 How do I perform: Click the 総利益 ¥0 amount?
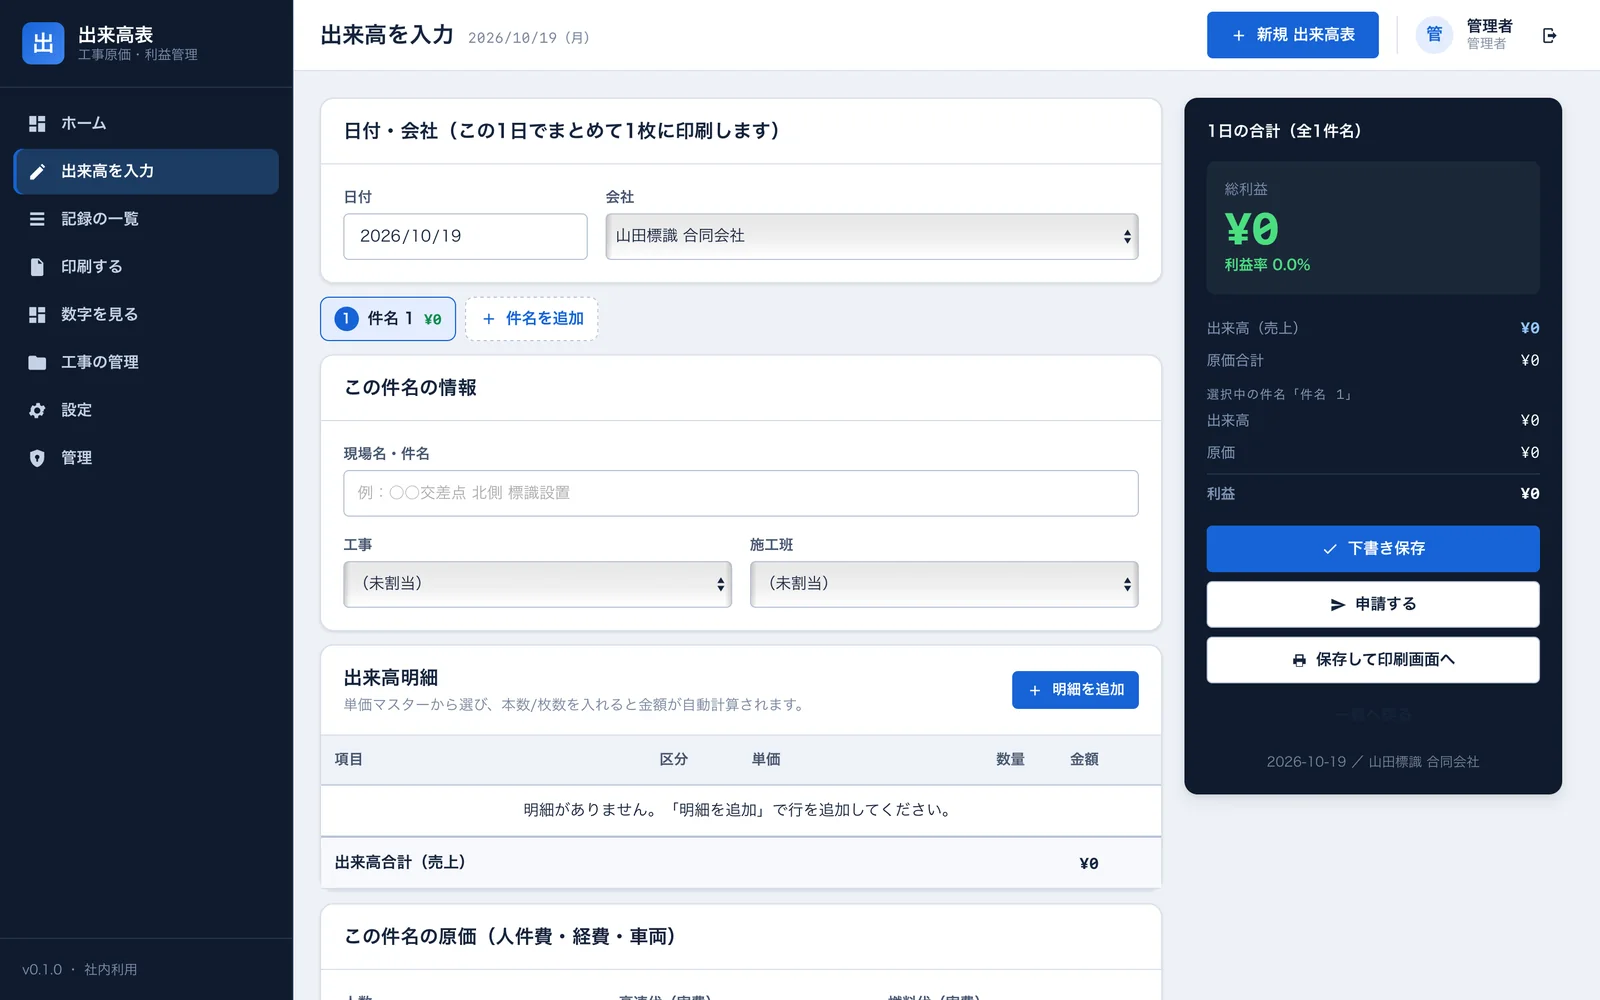pos(1252,229)
